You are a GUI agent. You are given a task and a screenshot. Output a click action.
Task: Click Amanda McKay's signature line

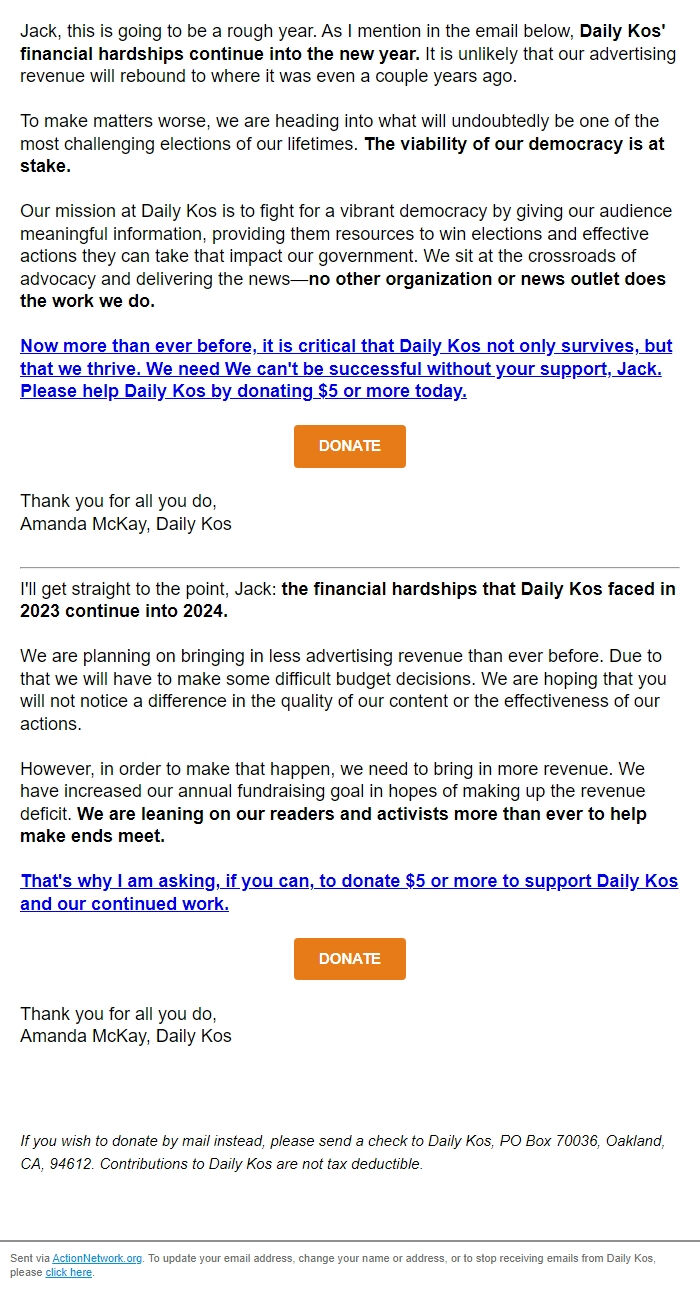click(125, 523)
